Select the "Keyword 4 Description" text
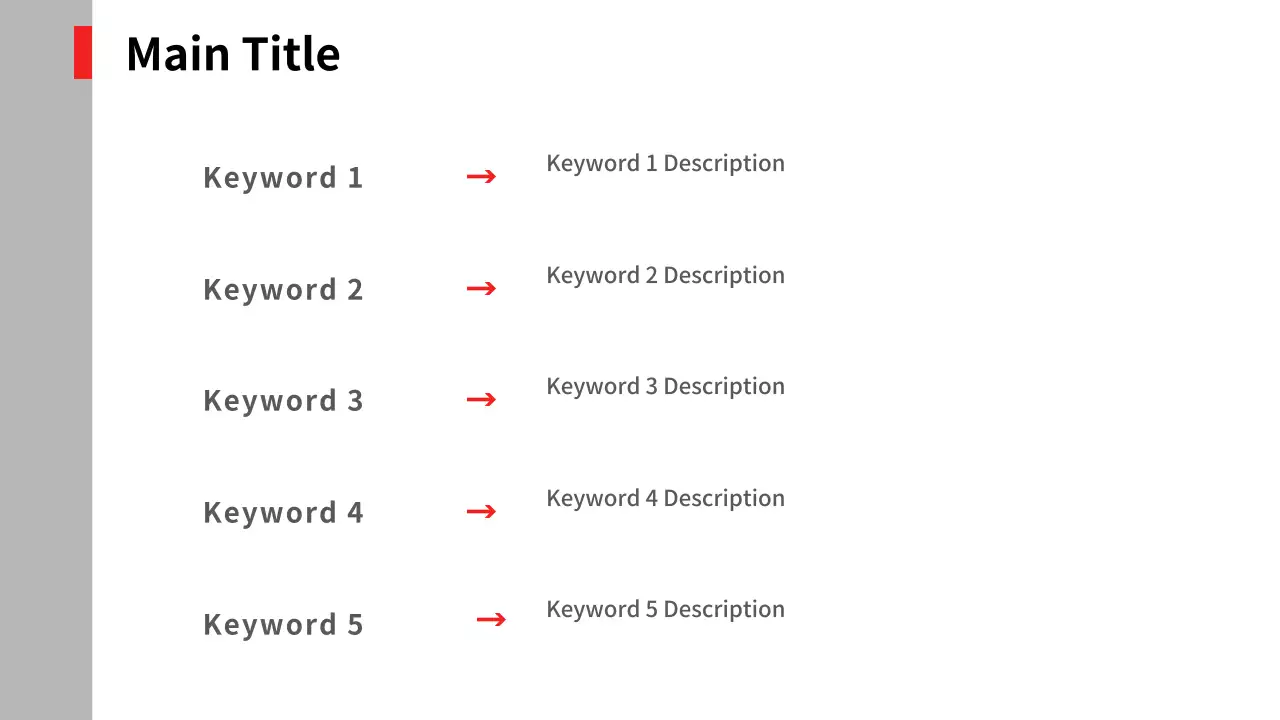This screenshot has height=720, width=1280. pyautogui.click(x=665, y=499)
